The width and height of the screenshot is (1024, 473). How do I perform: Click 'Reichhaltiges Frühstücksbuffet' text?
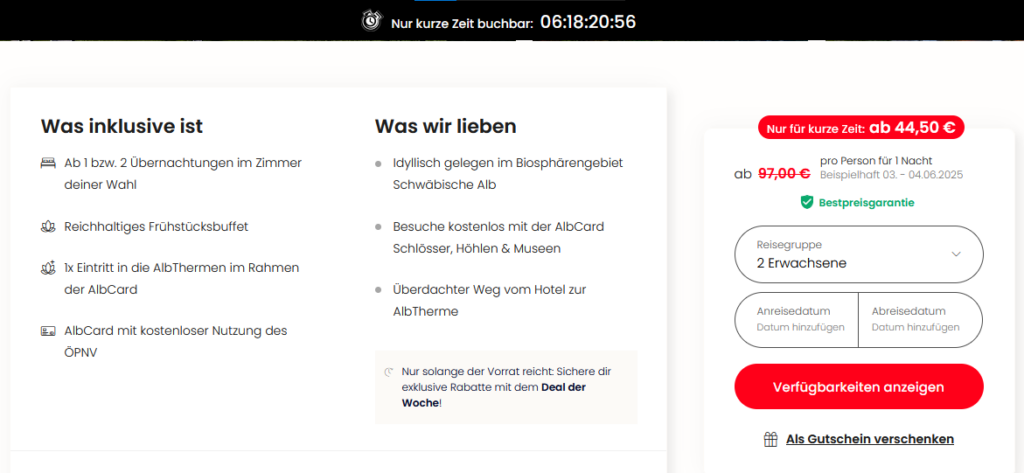(156, 227)
